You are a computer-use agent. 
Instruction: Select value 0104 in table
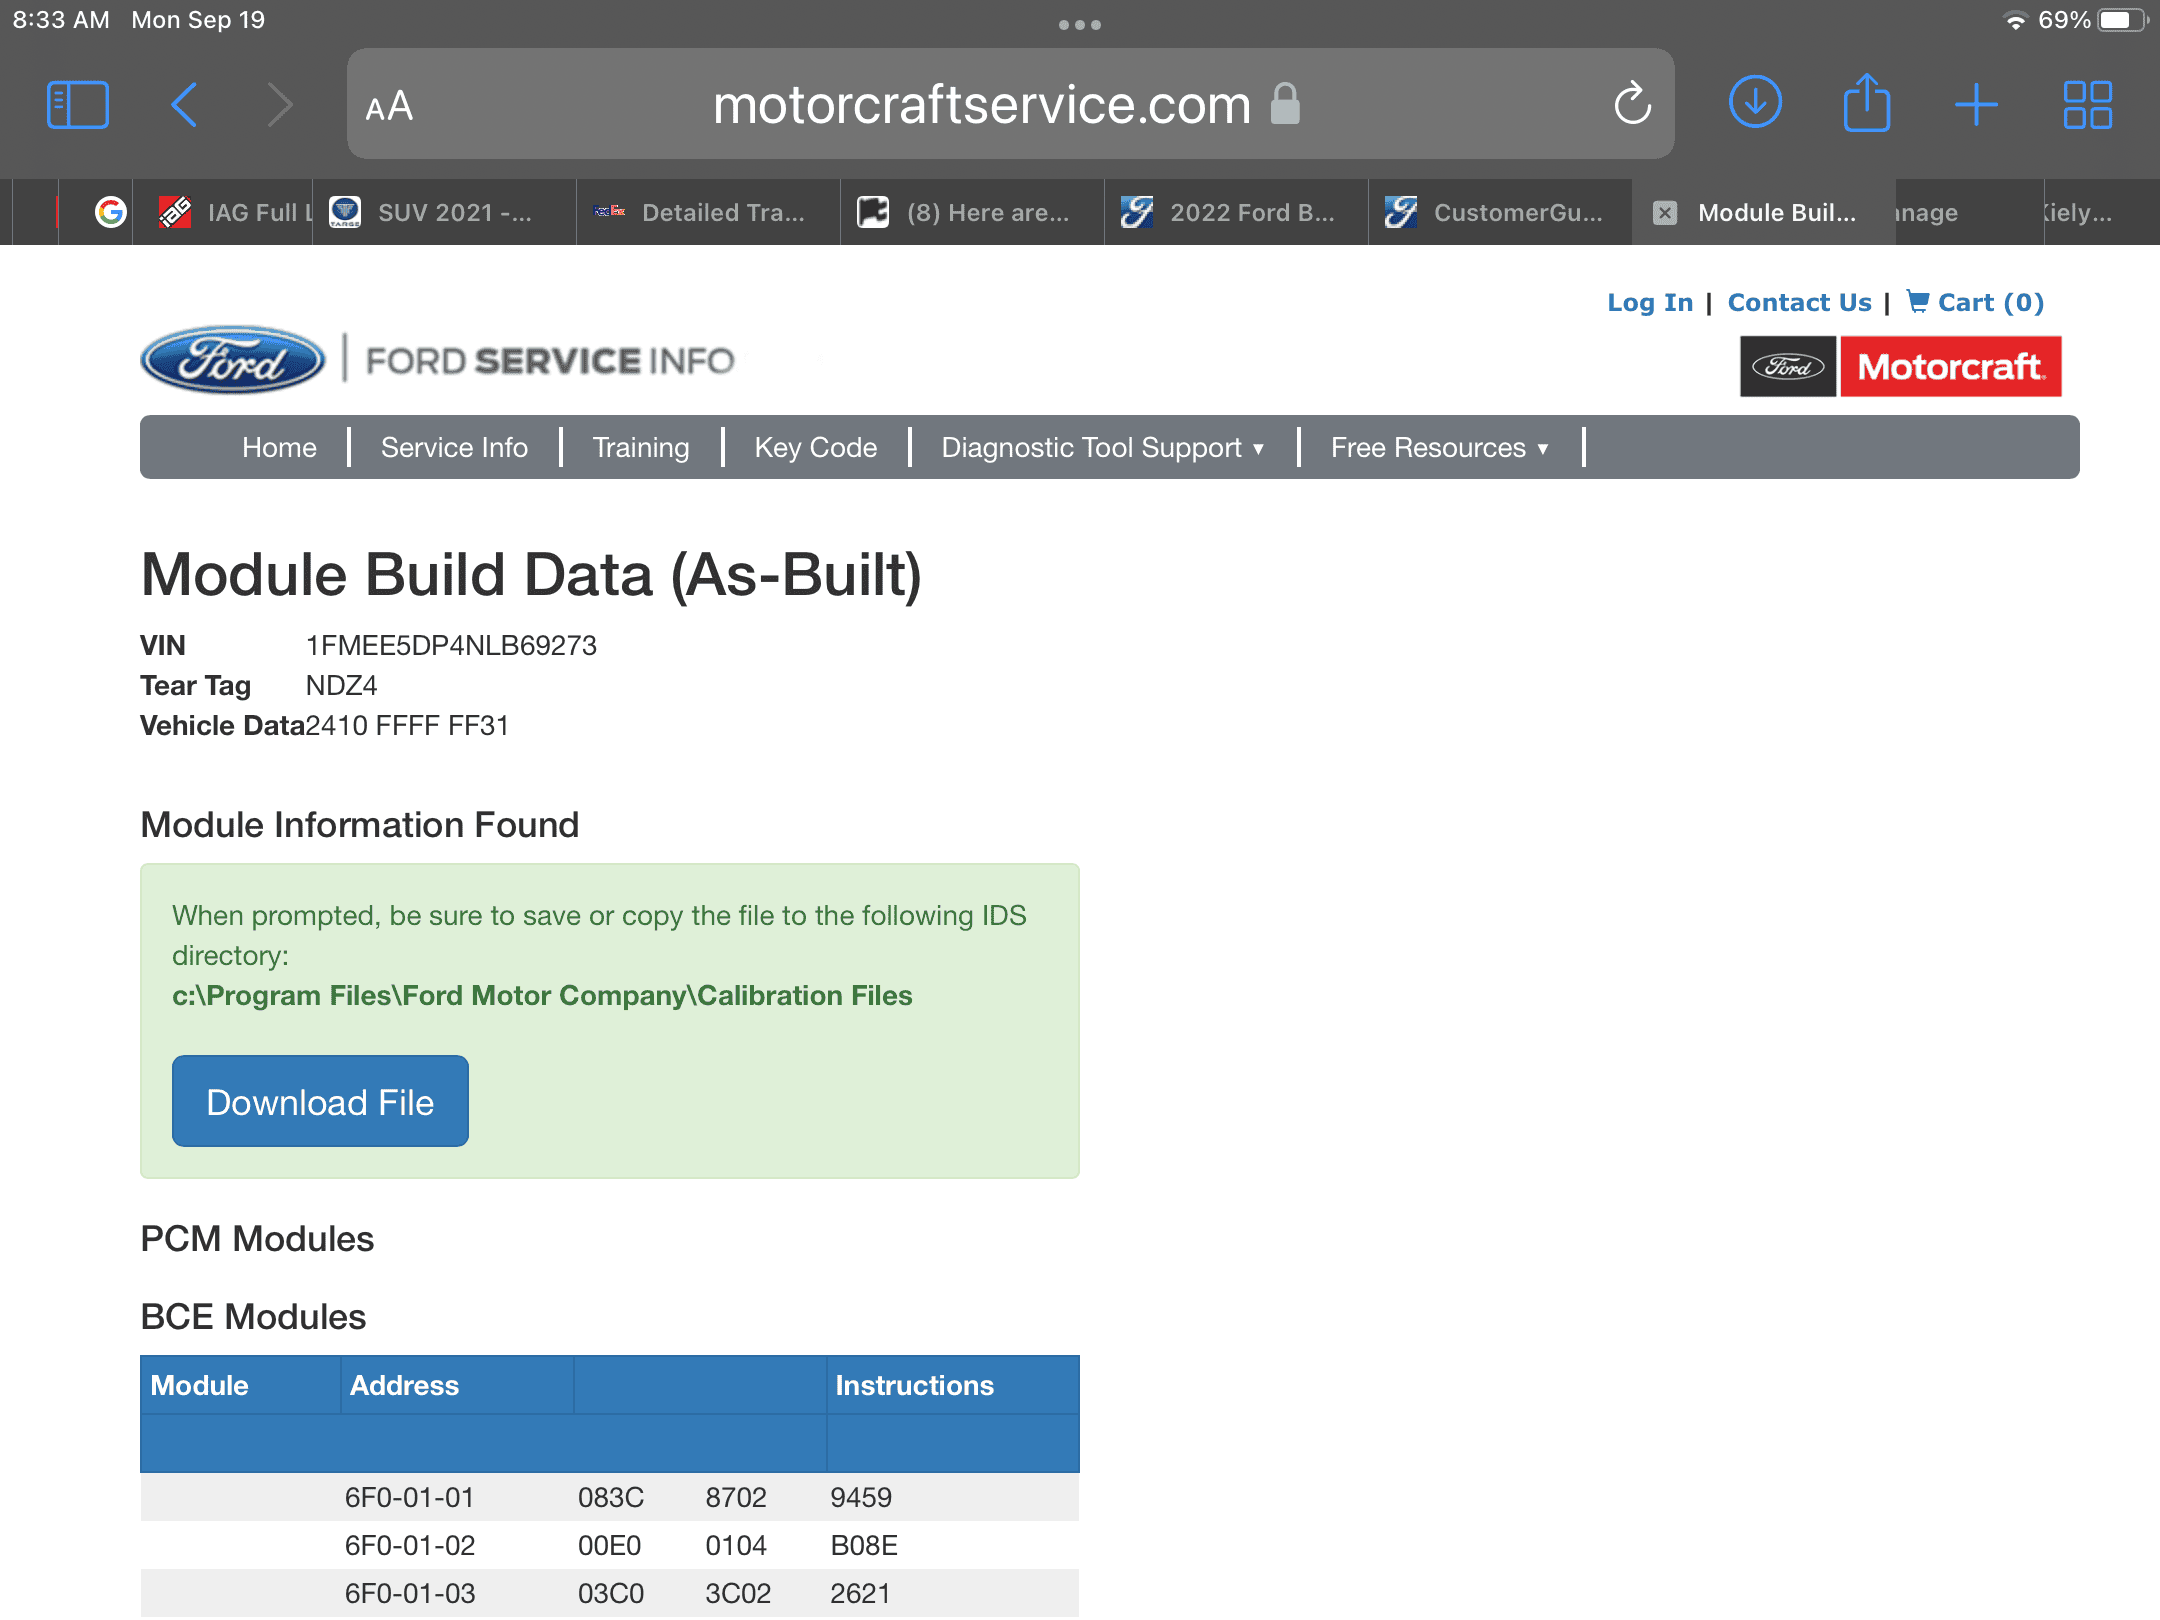click(x=736, y=1545)
